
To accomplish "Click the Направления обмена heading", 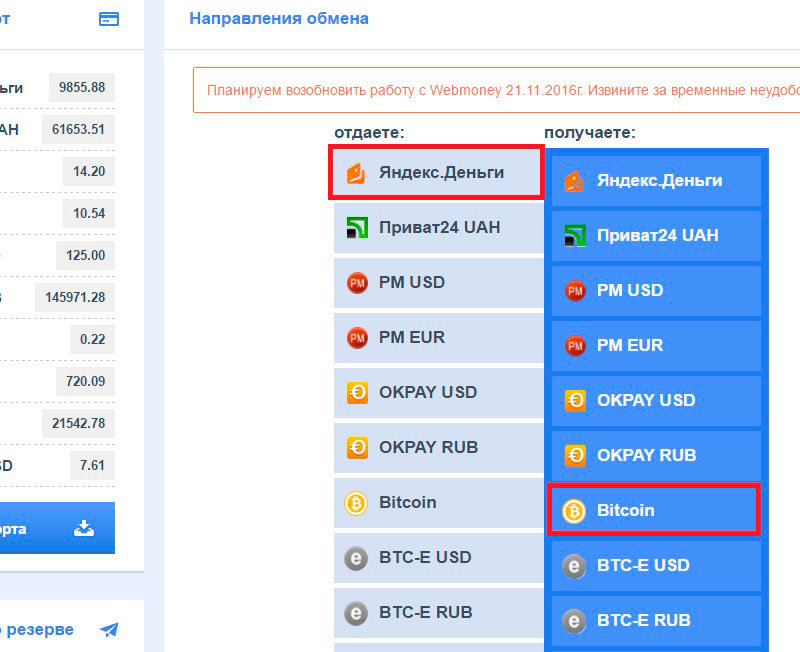I will 279,18.
